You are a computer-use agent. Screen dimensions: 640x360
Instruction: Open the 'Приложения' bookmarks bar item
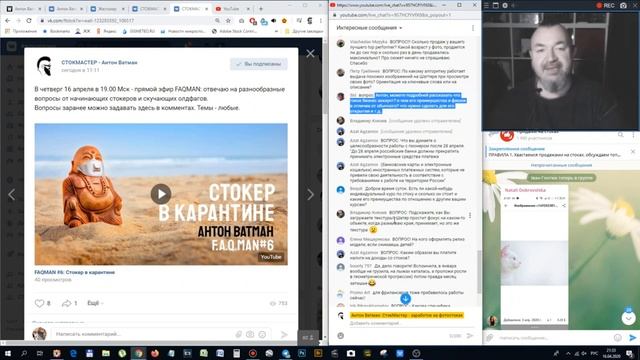tap(21, 31)
